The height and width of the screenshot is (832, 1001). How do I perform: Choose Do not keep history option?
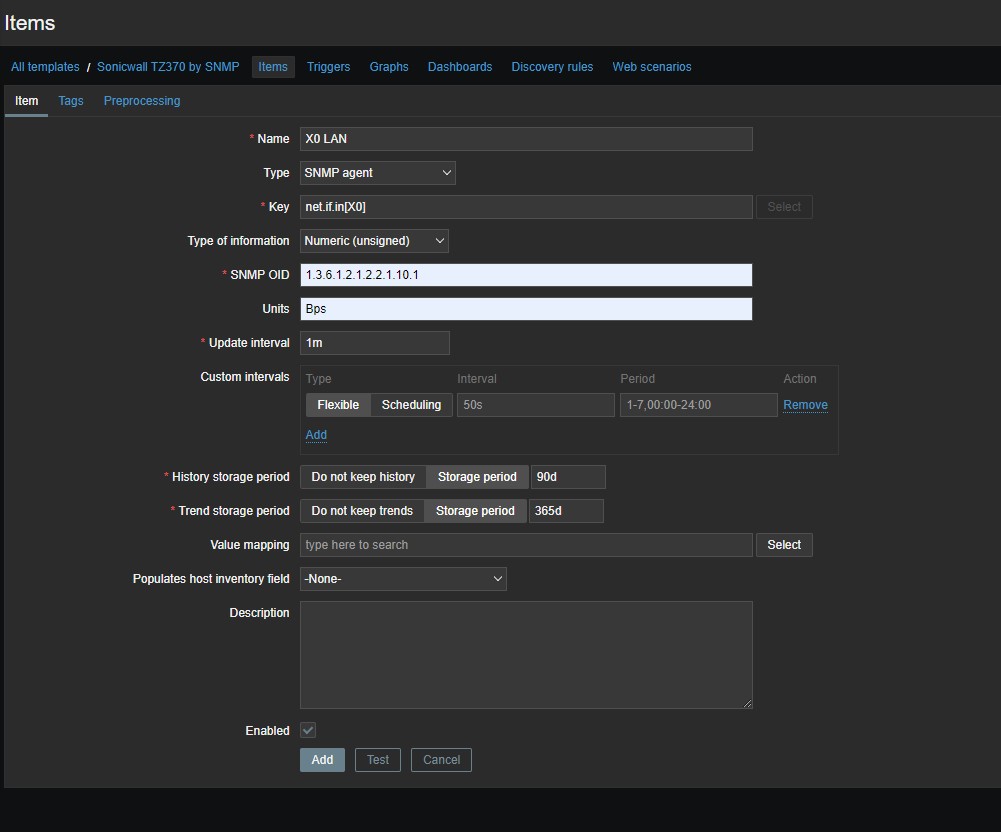point(363,477)
